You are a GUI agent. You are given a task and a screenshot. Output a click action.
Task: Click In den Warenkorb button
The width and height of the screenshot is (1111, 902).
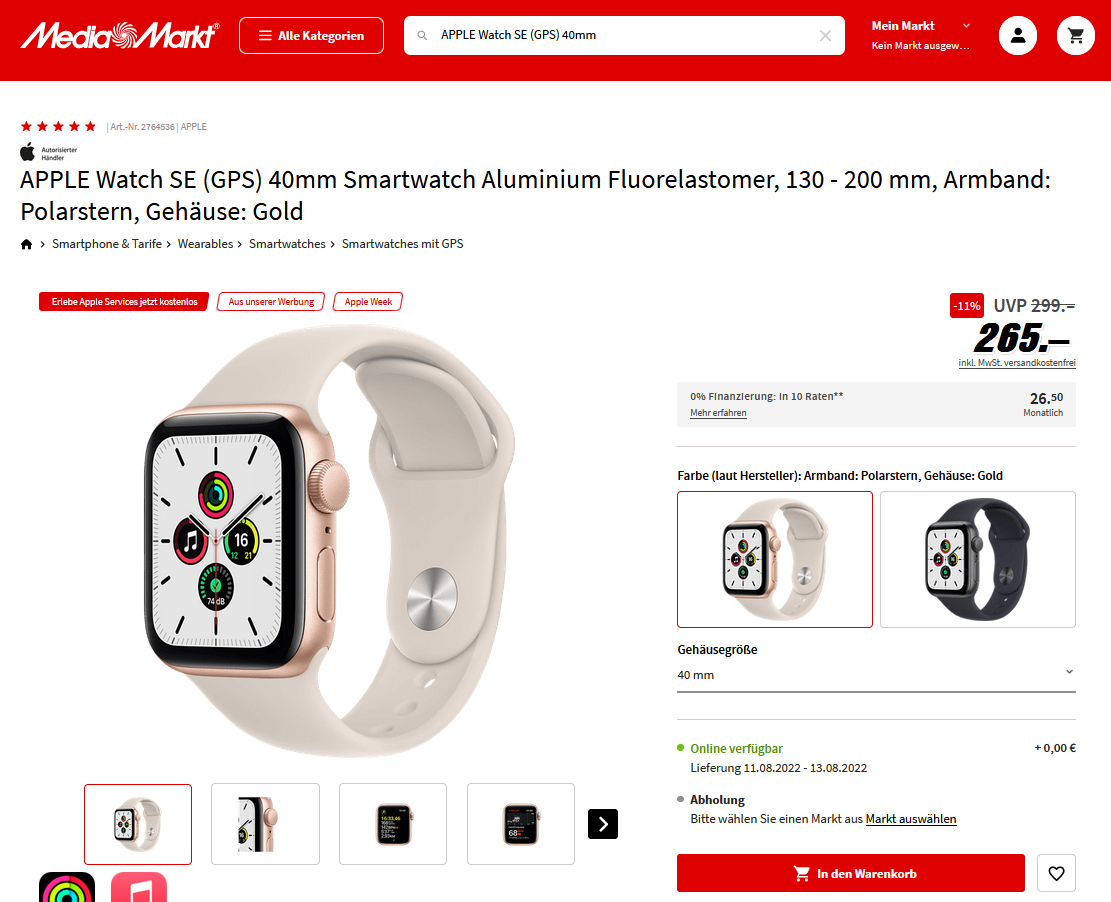click(x=850, y=873)
